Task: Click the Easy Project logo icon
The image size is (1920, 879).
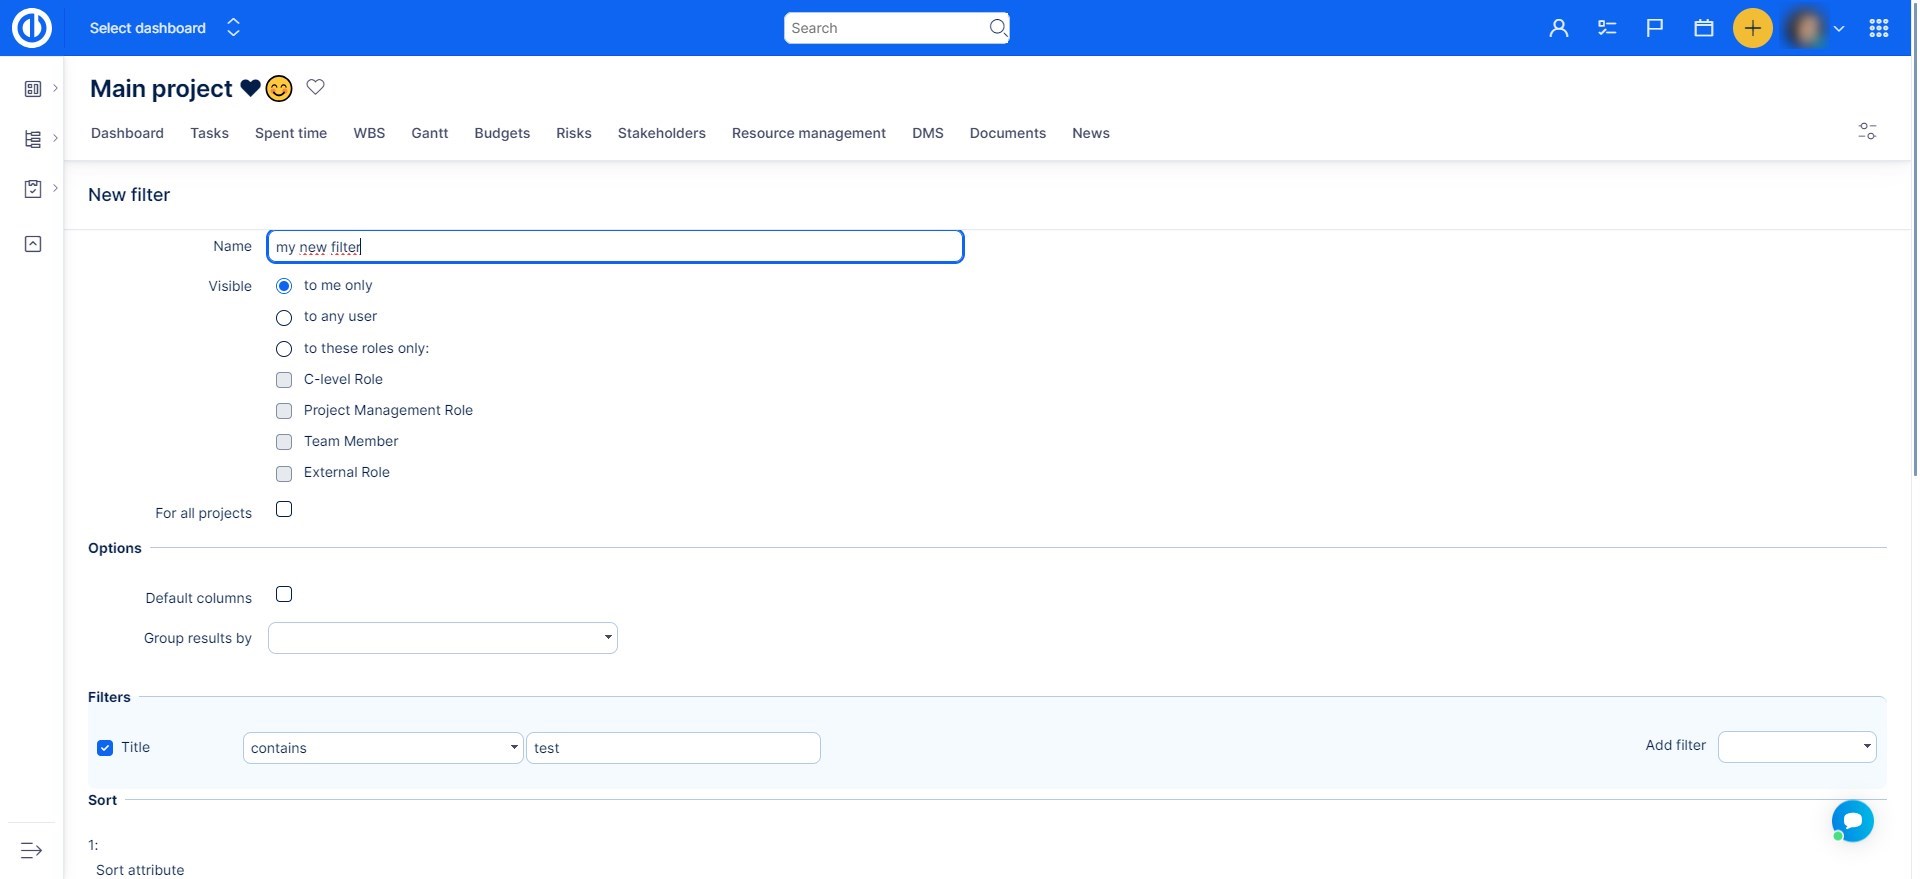Action: coord(31,28)
